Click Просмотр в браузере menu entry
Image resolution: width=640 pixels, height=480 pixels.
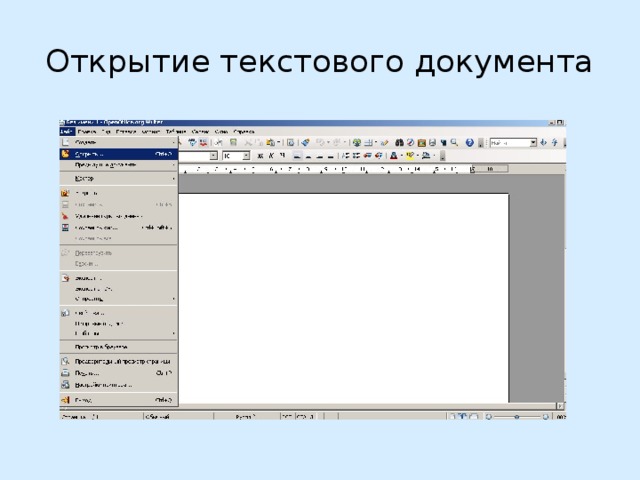click(118, 347)
